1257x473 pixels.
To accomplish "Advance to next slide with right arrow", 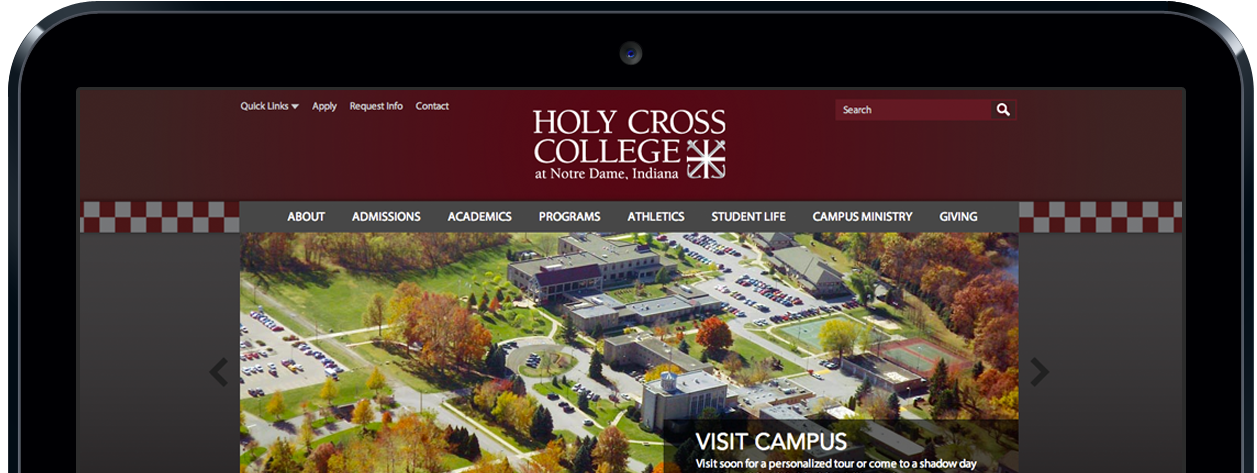I will point(1040,372).
